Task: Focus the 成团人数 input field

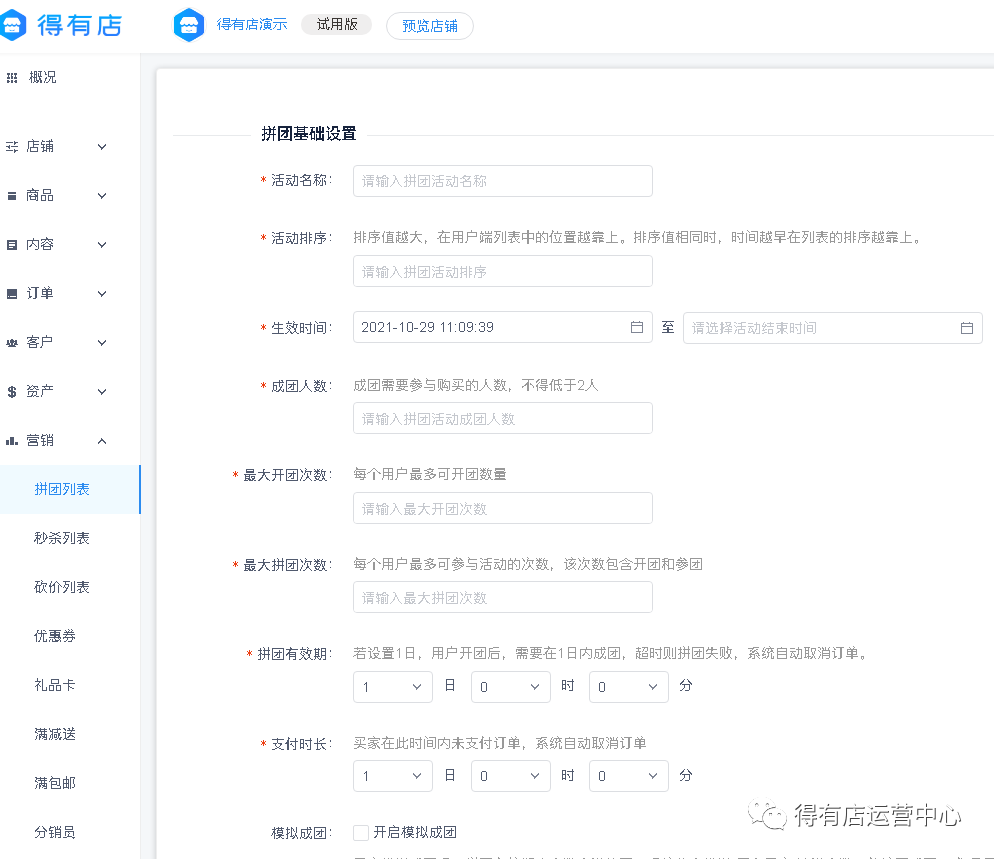Action: click(503, 418)
